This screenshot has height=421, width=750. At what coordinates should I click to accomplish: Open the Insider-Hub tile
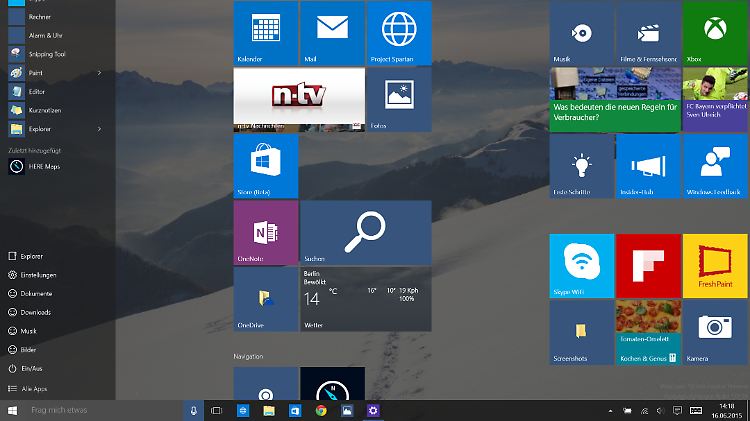tap(648, 166)
